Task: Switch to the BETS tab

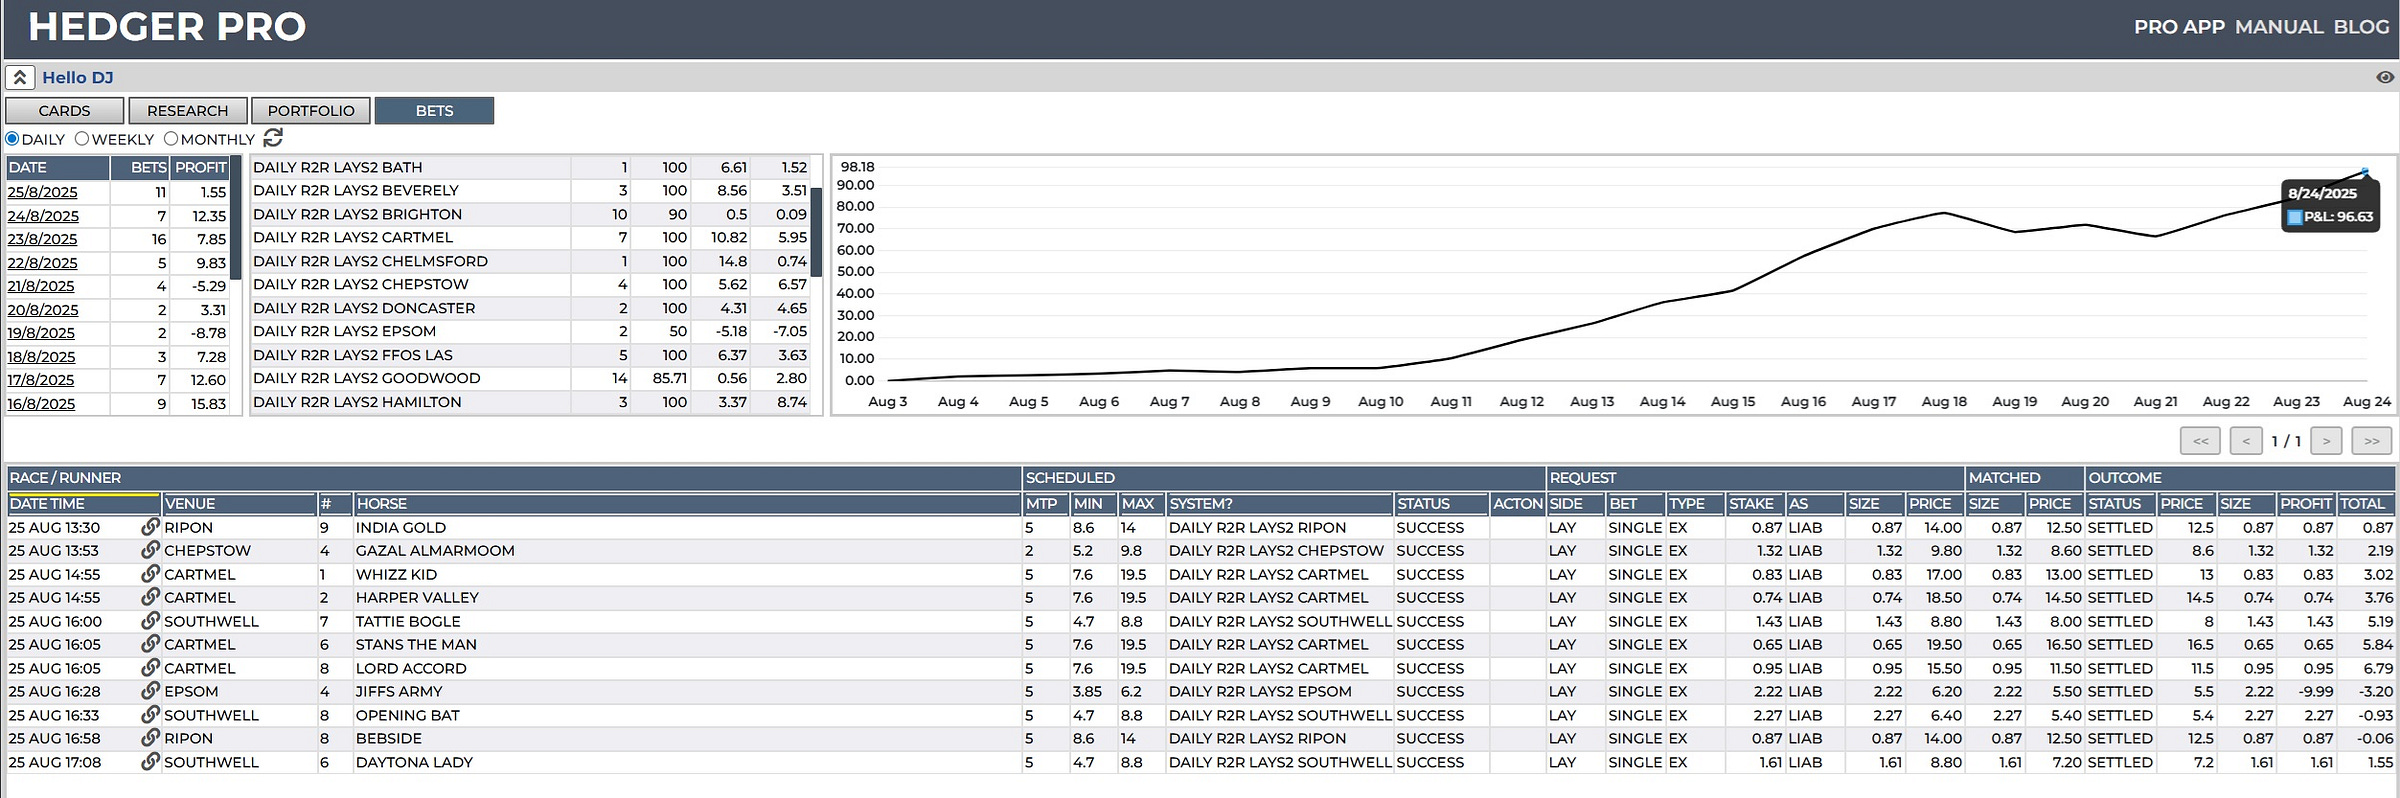Action: (434, 111)
